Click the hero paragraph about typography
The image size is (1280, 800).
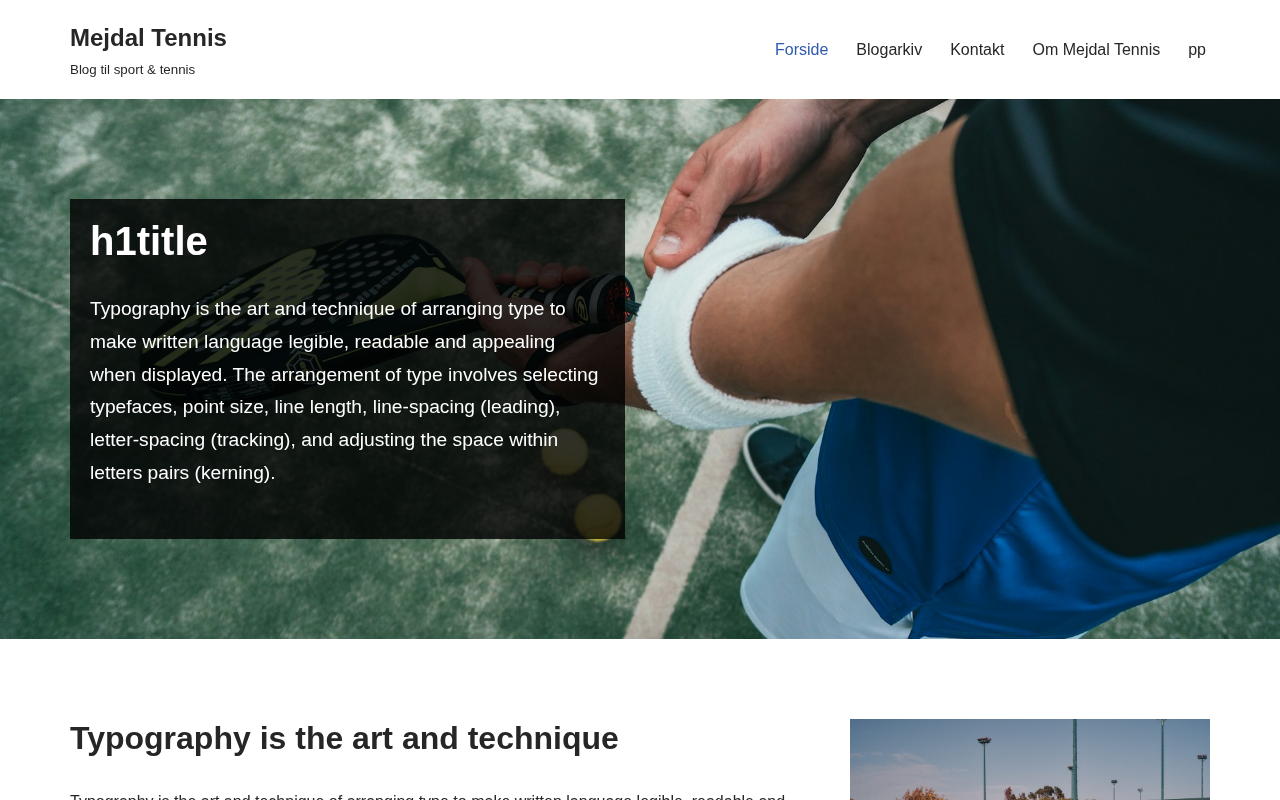(345, 391)
